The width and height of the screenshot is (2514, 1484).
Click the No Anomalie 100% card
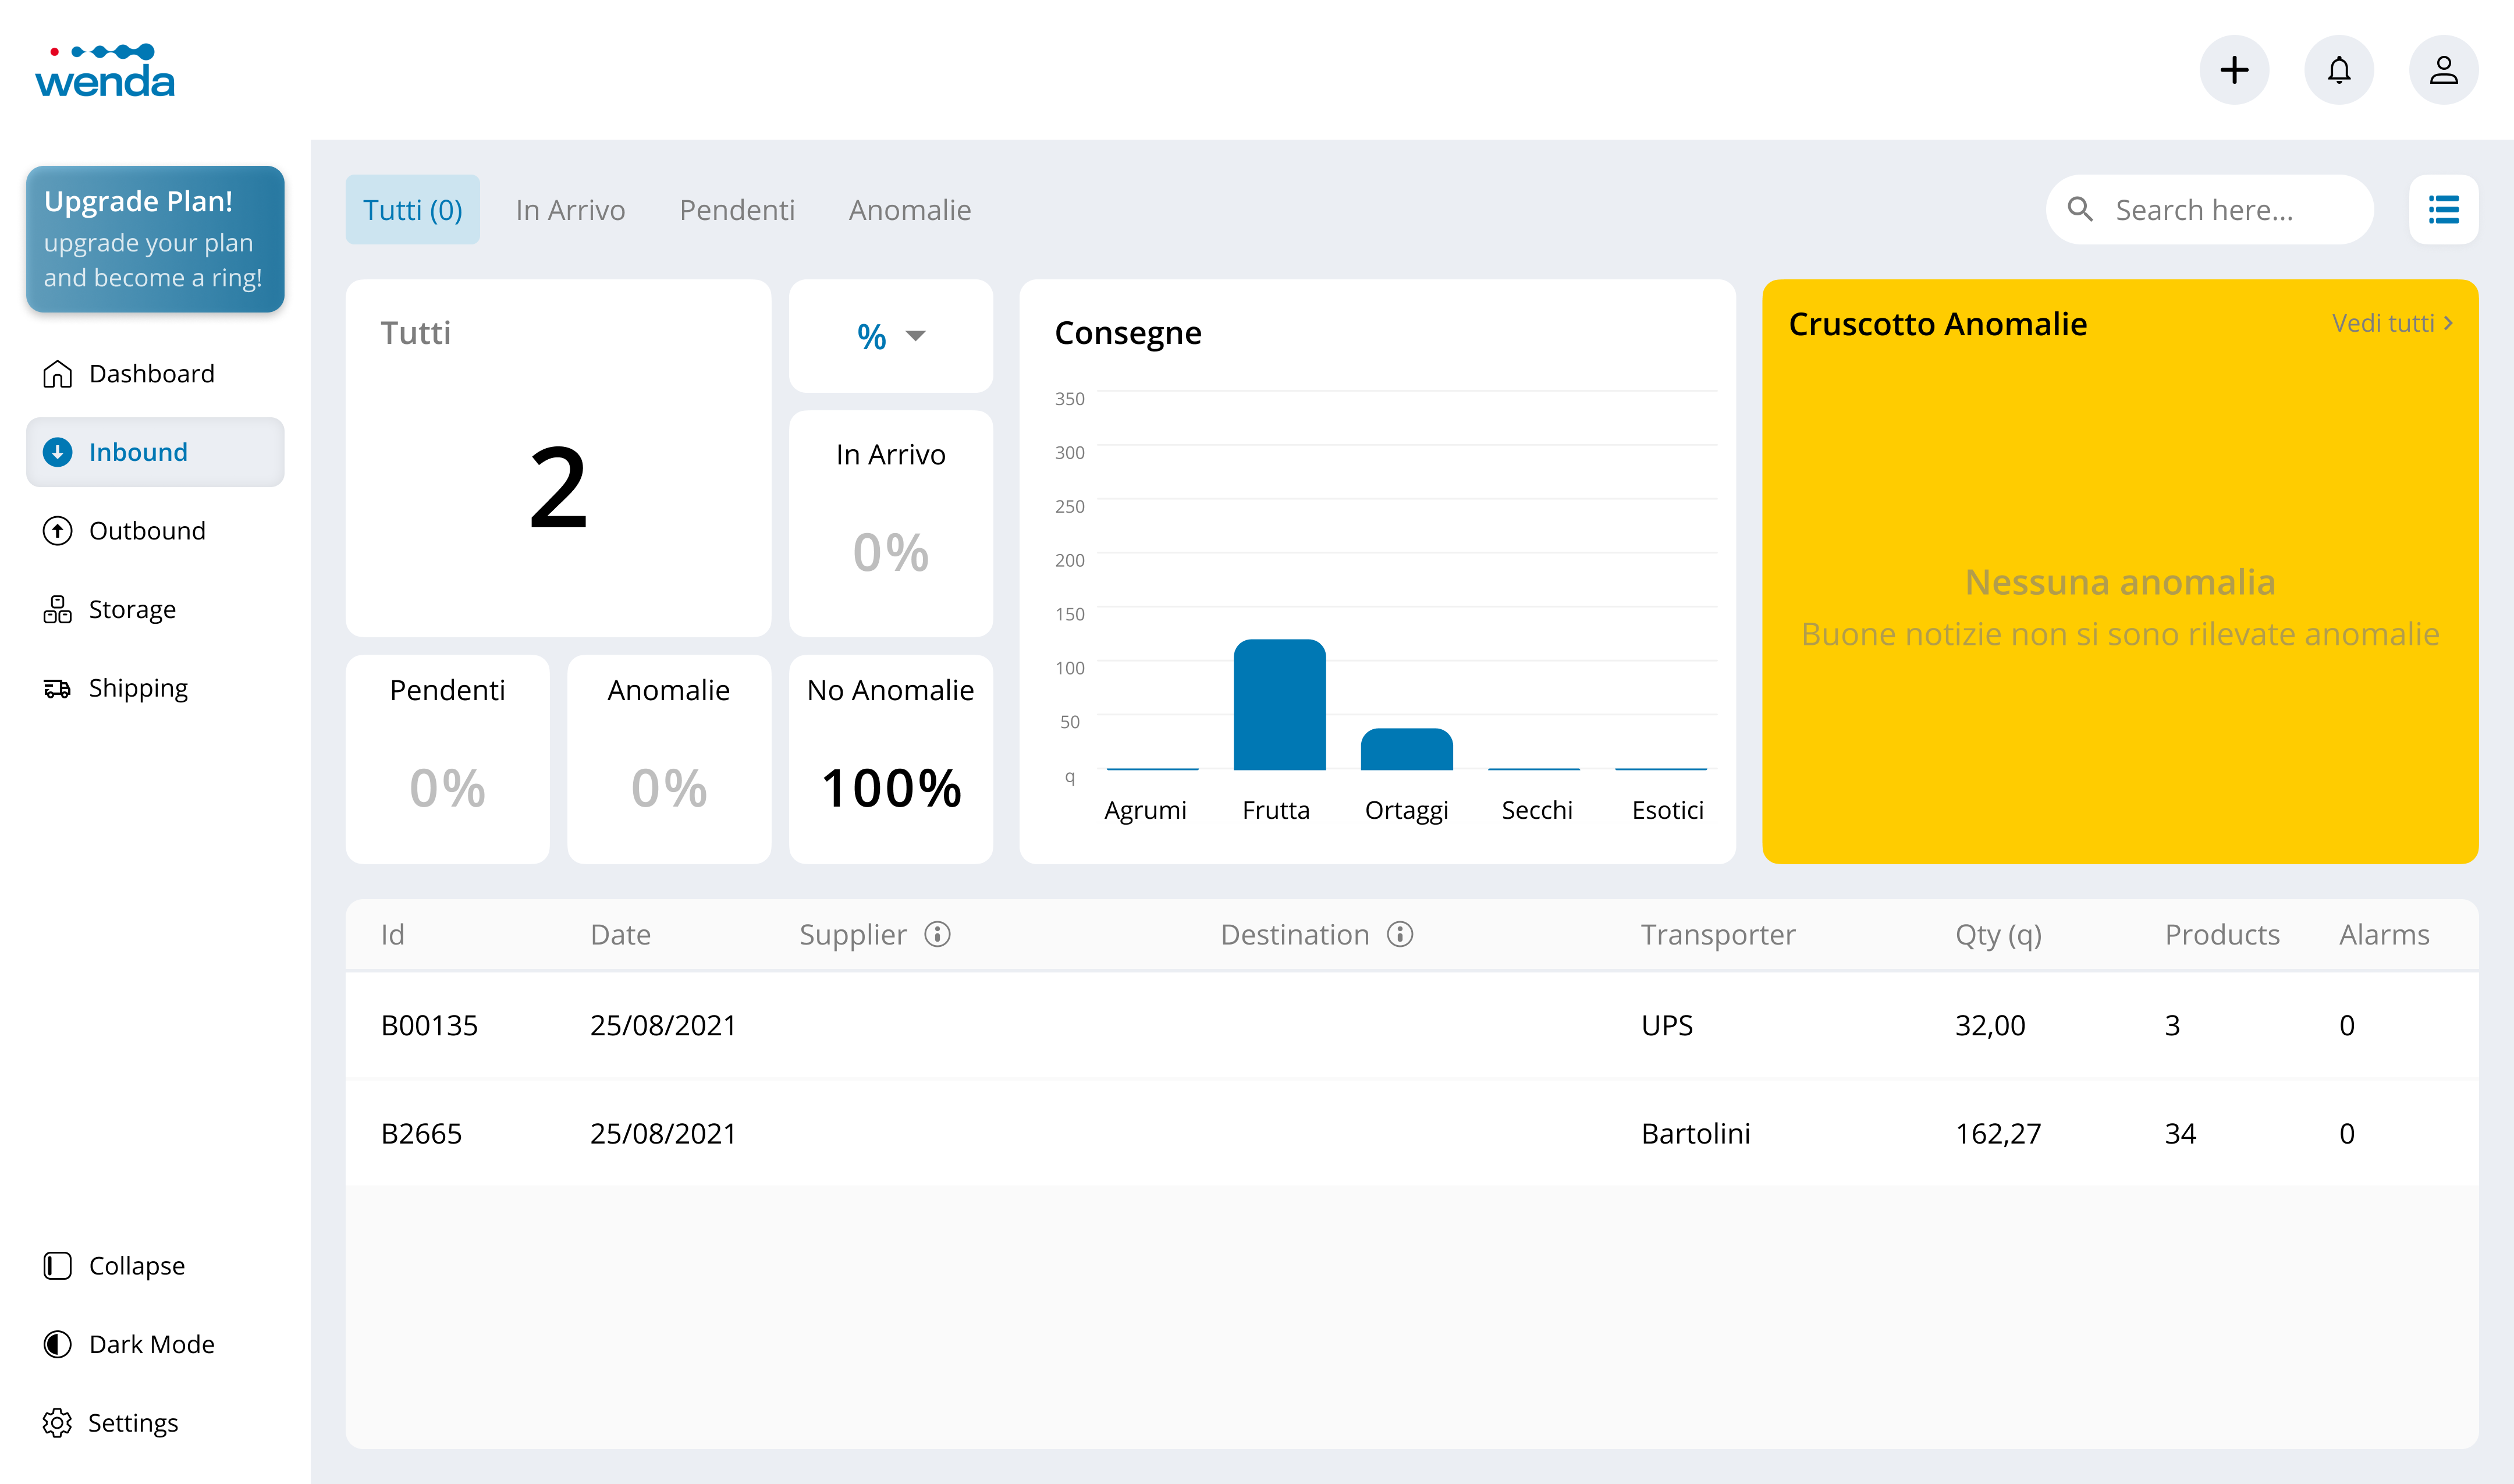pyautogui.click(x=891, y=759)
